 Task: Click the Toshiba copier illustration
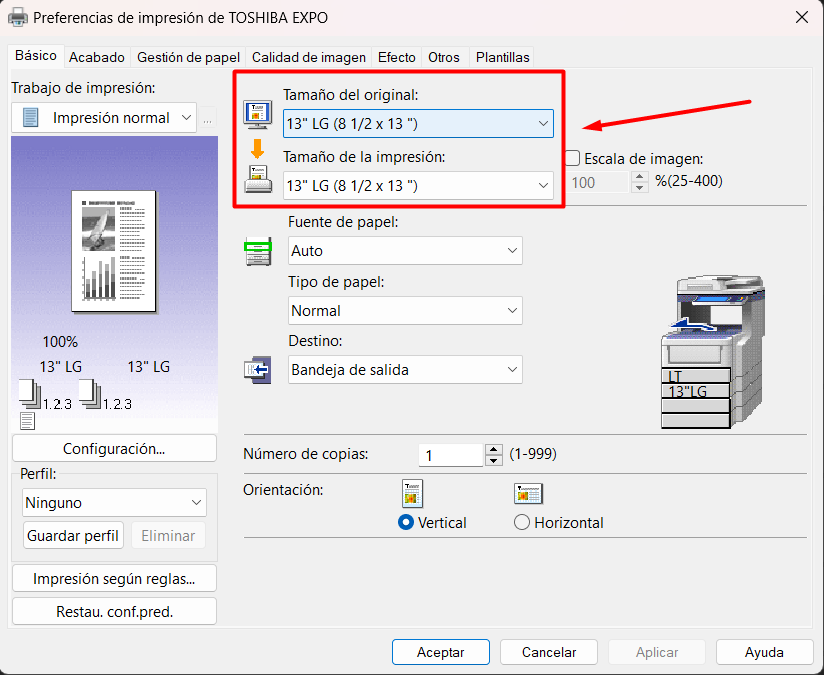[712, 351]
